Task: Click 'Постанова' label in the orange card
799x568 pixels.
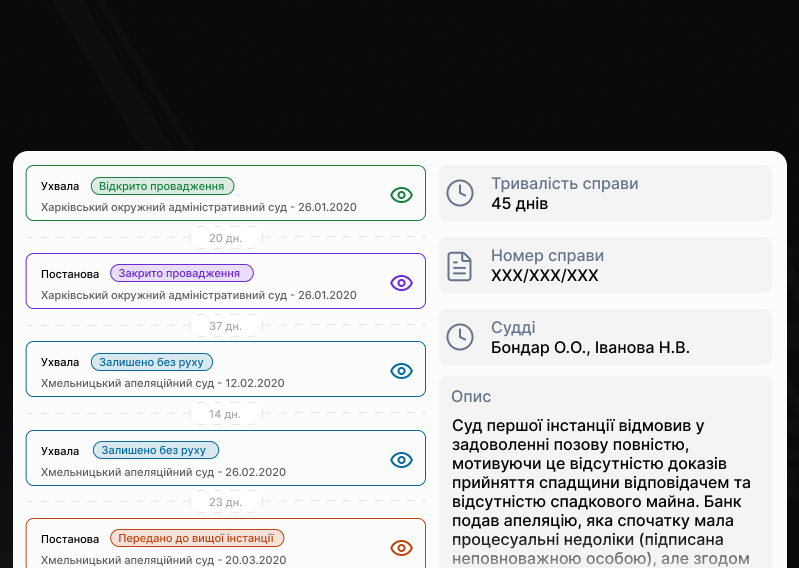Action: (70, 539)
